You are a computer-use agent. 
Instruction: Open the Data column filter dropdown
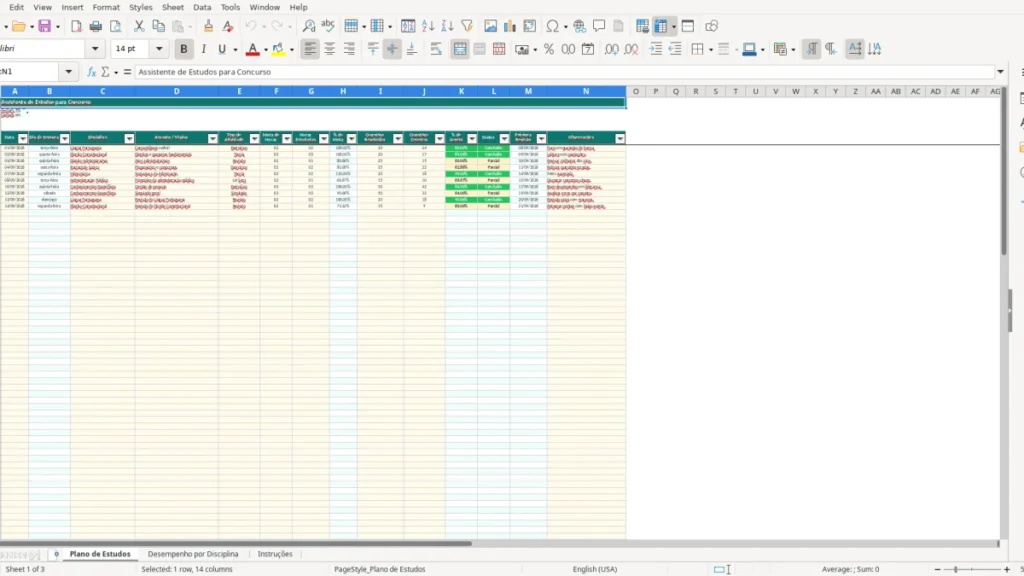click(x=23, y=138)
